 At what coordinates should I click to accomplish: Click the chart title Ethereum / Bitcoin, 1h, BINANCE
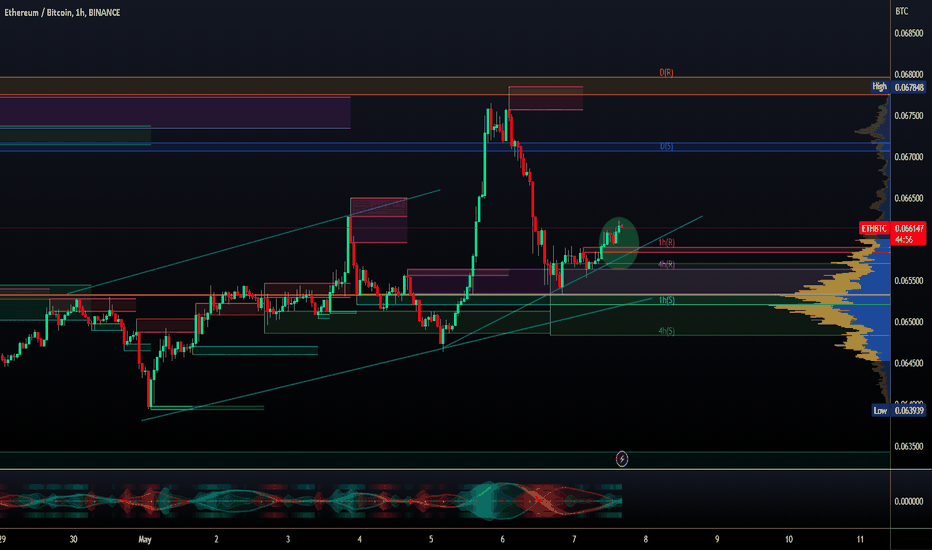(62, 12)
